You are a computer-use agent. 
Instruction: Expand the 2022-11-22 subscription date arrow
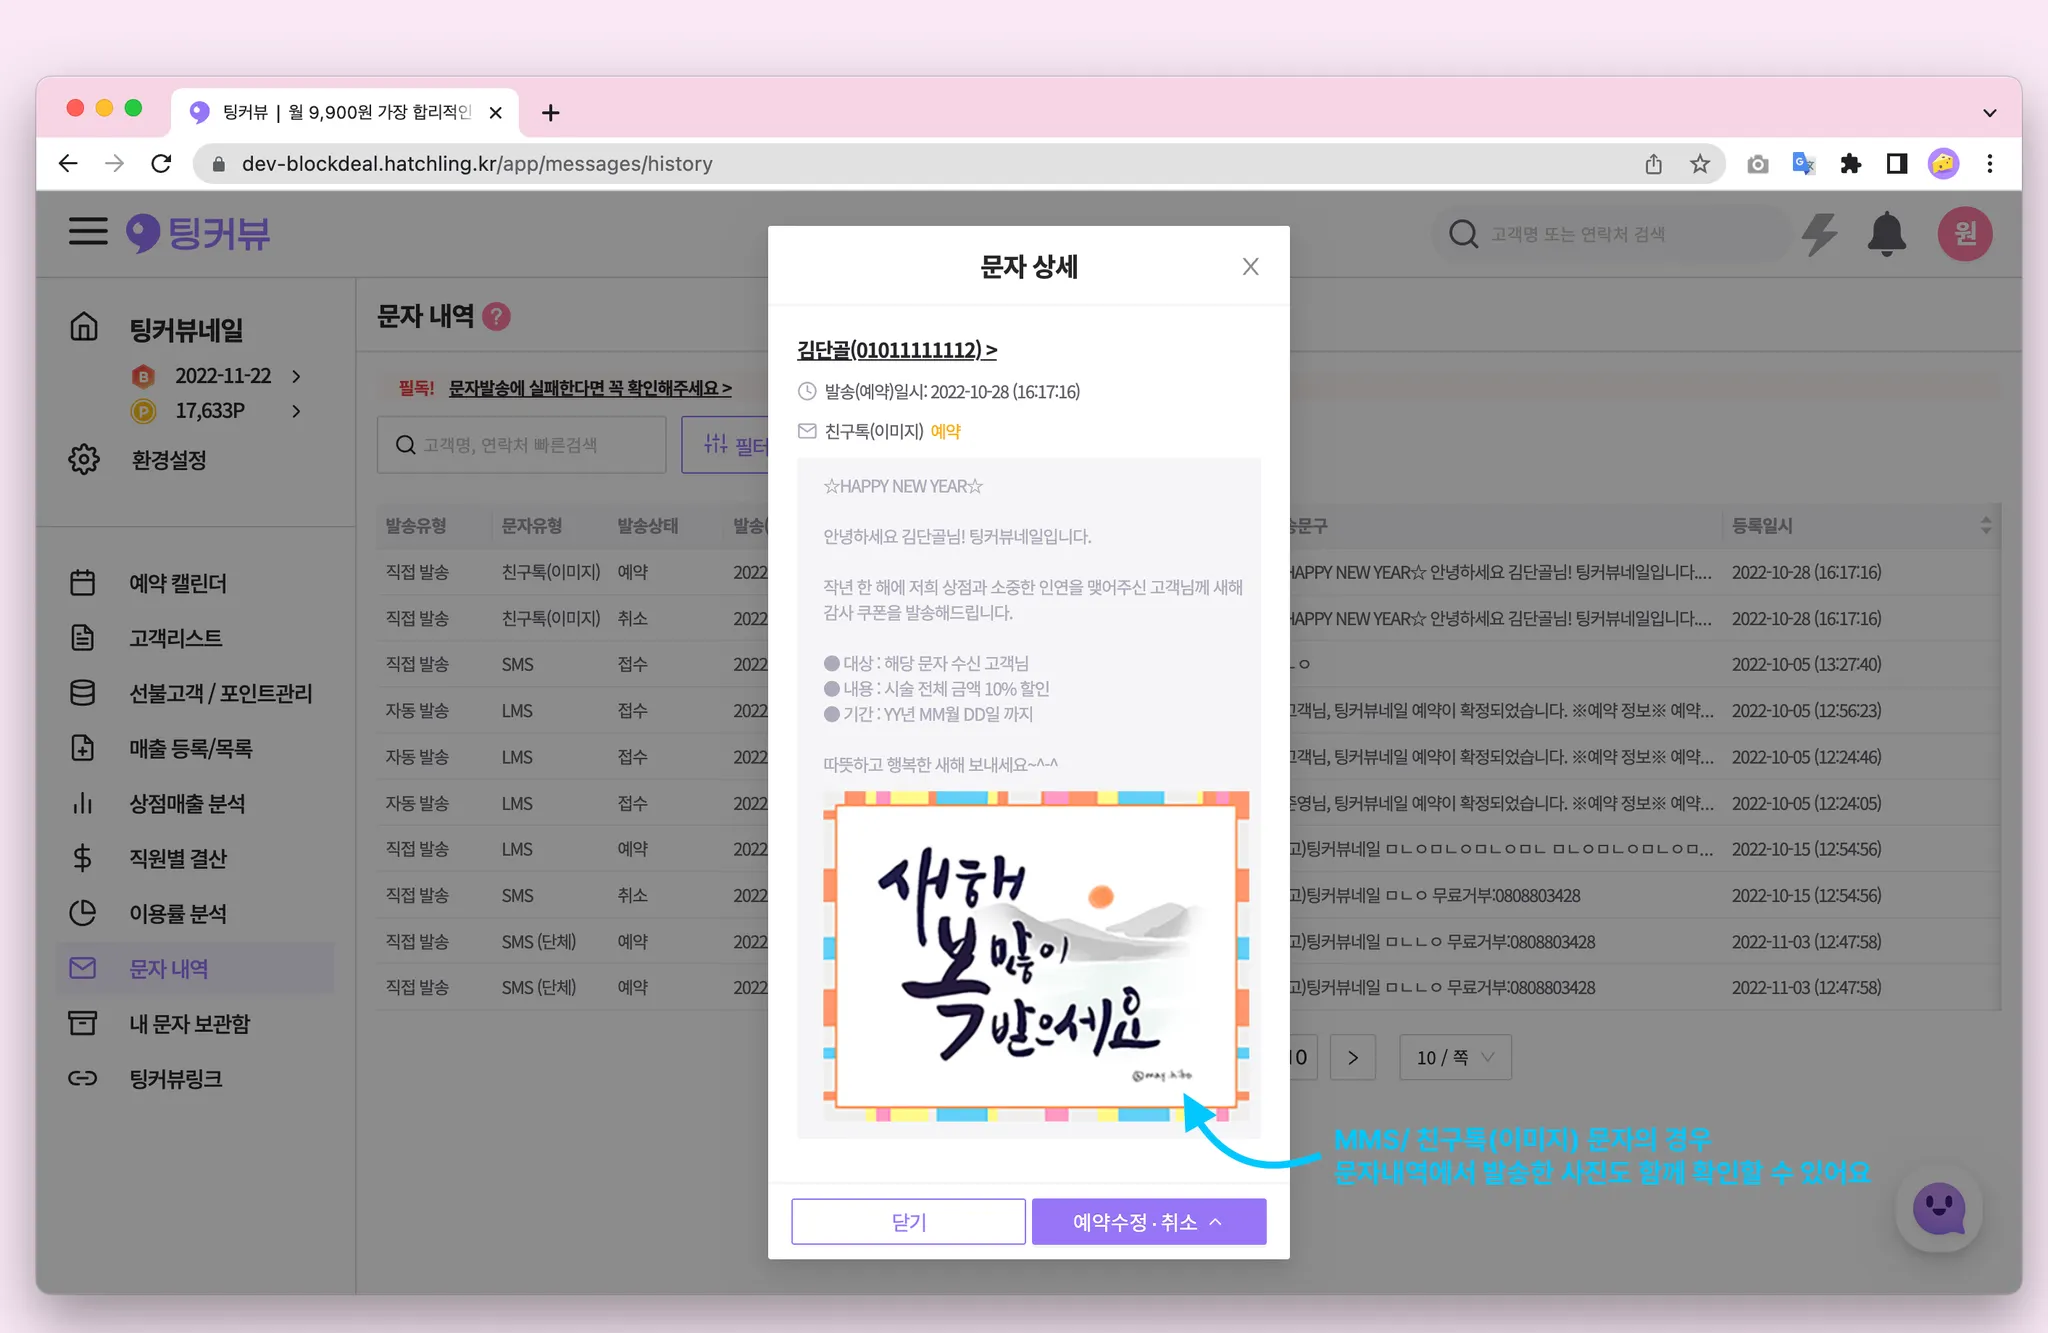(296, 376)
